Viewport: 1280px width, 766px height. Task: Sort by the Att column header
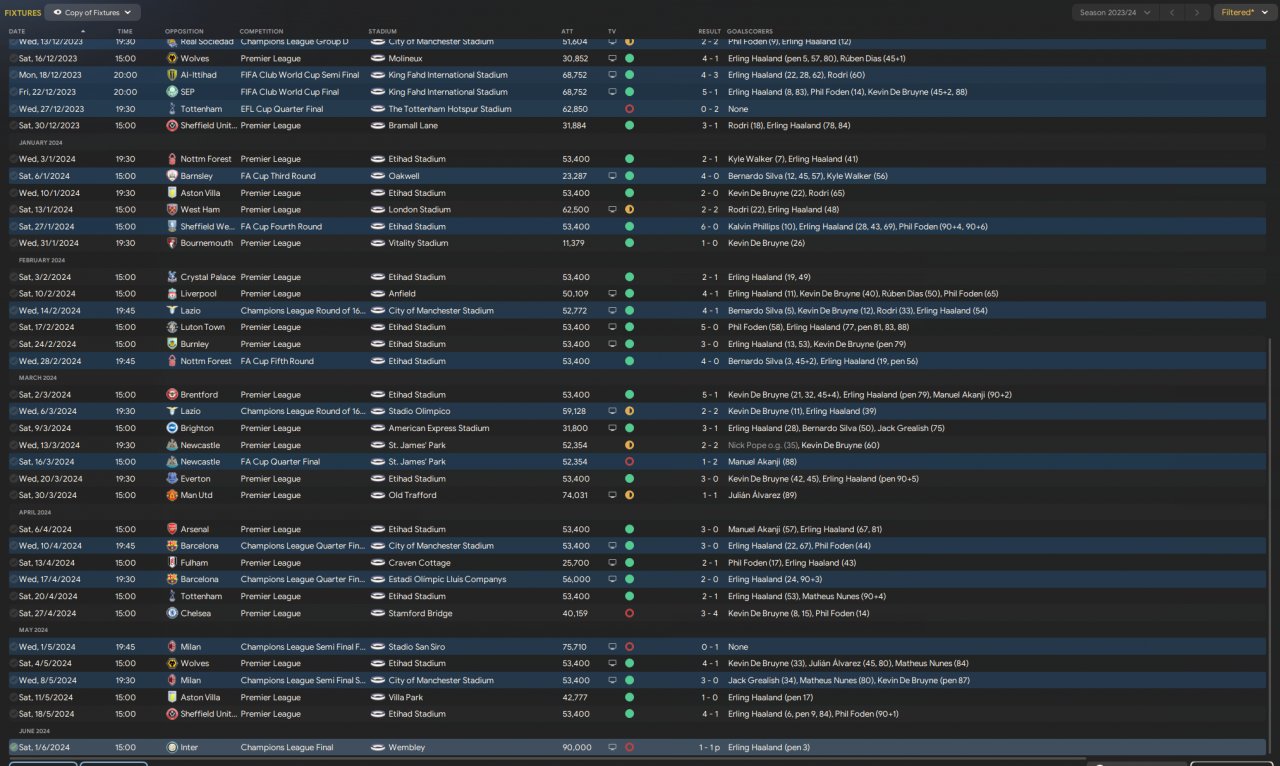coord(567,31)
